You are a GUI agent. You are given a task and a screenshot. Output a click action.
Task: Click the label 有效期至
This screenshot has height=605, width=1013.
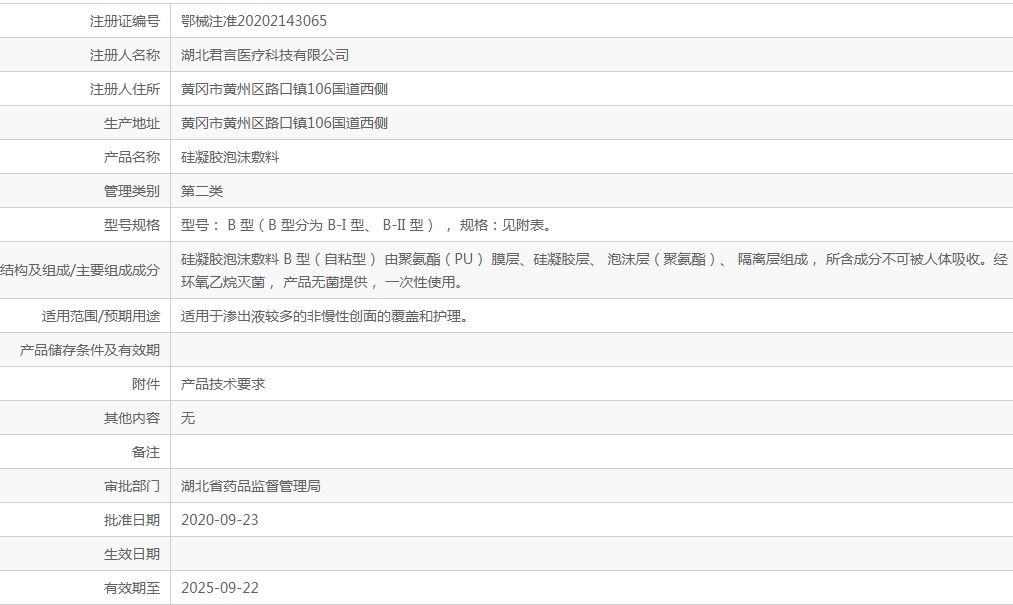tap(132, 588)
